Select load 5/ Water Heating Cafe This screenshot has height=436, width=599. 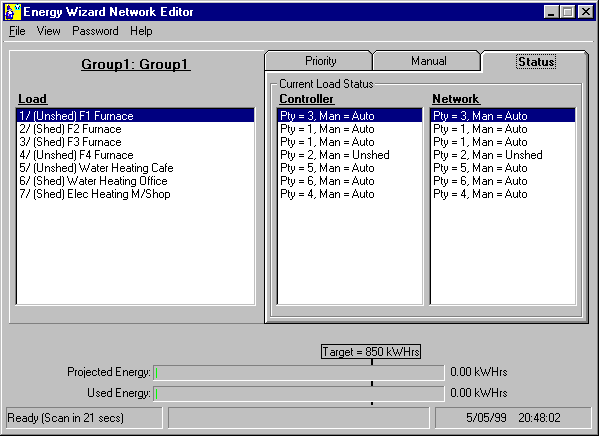pos(136,168)
